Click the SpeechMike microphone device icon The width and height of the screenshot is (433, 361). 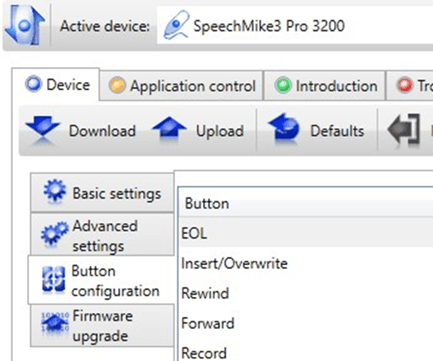point(176,25)
